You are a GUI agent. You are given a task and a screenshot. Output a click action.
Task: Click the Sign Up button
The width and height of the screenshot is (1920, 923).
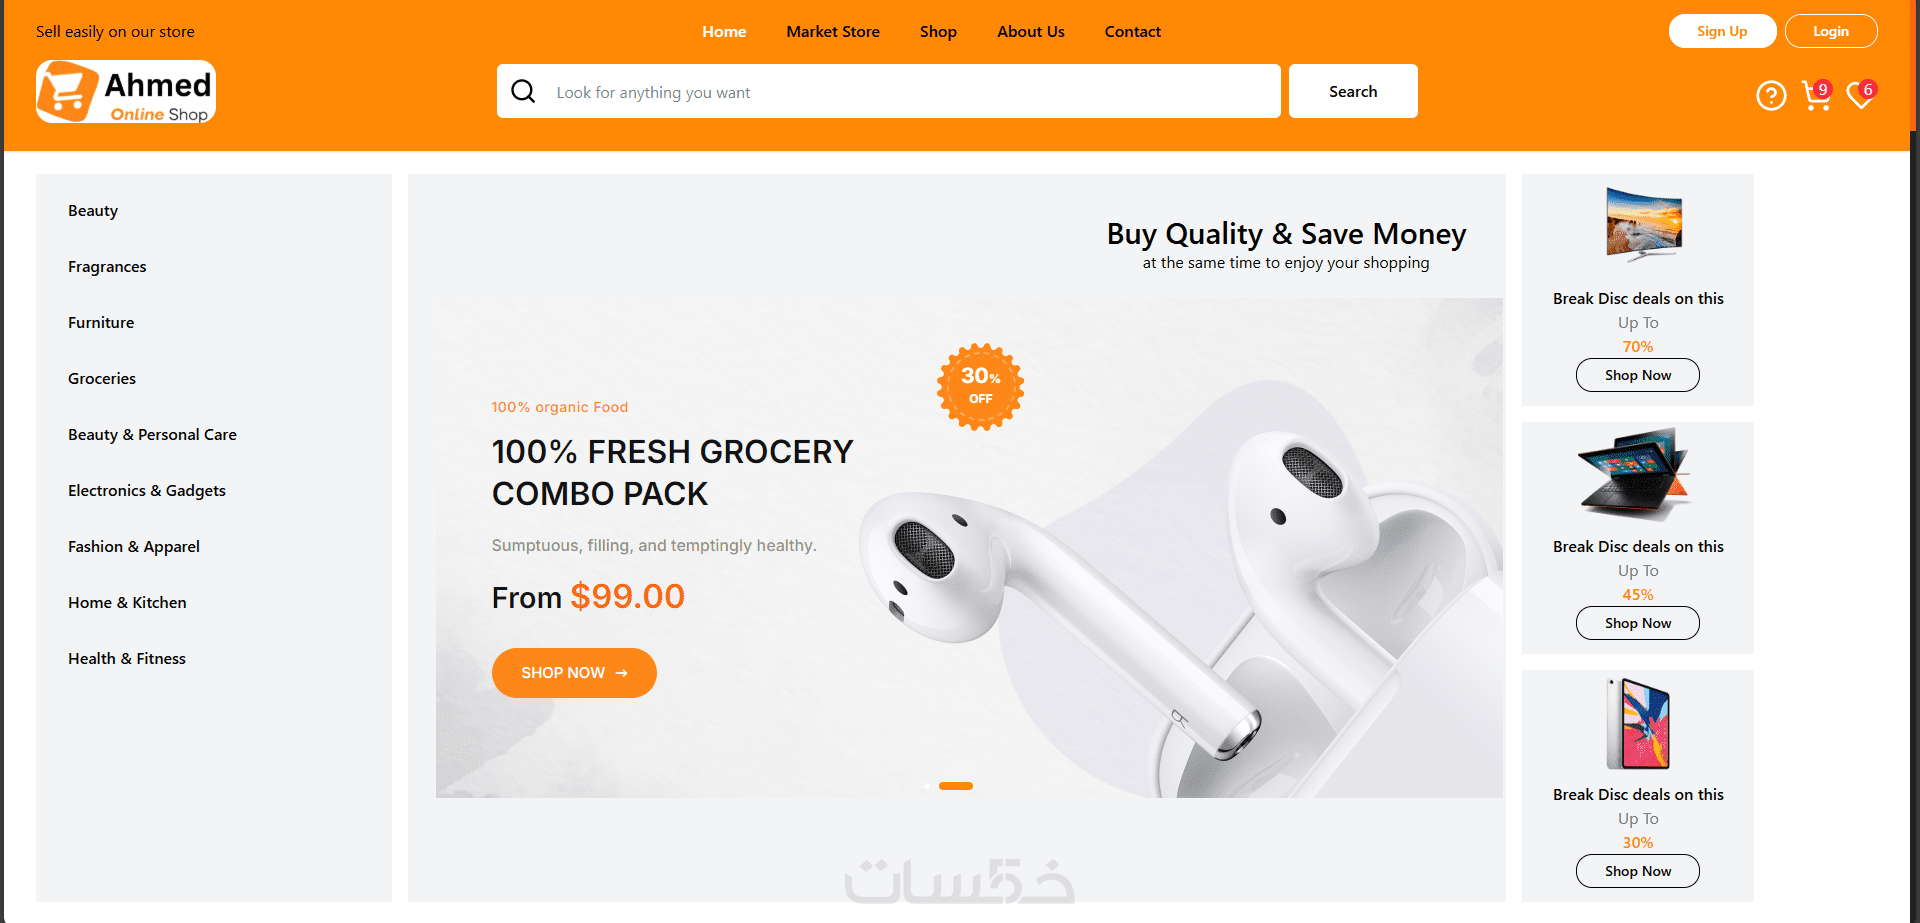(1722, 31)
